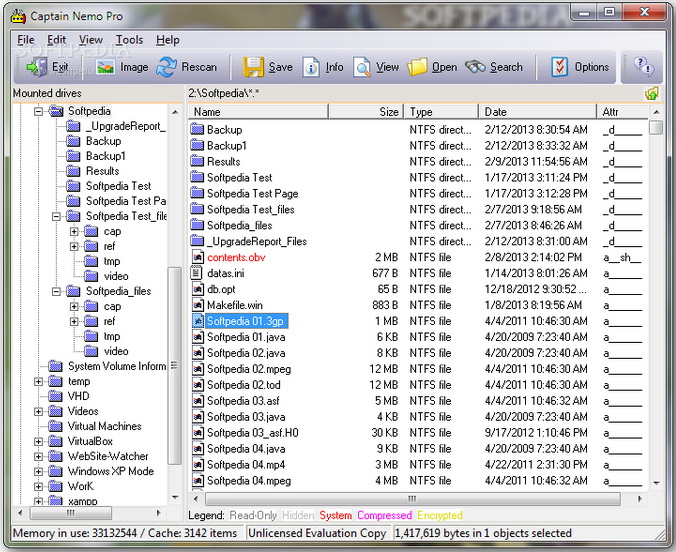Screen dimensions: 676x552
Task: Click the Softpedia 02.mpeg file icon
Action: coord(197,369)
